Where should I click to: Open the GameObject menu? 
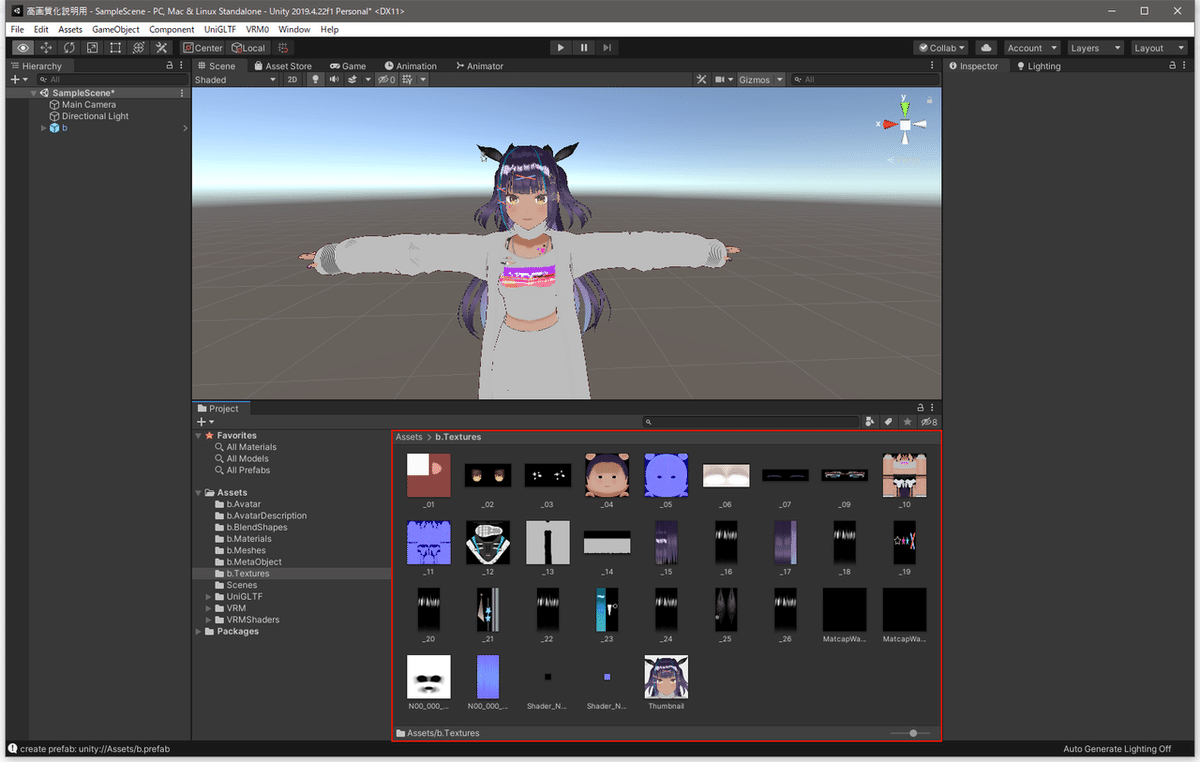click(x=116, y=29)
